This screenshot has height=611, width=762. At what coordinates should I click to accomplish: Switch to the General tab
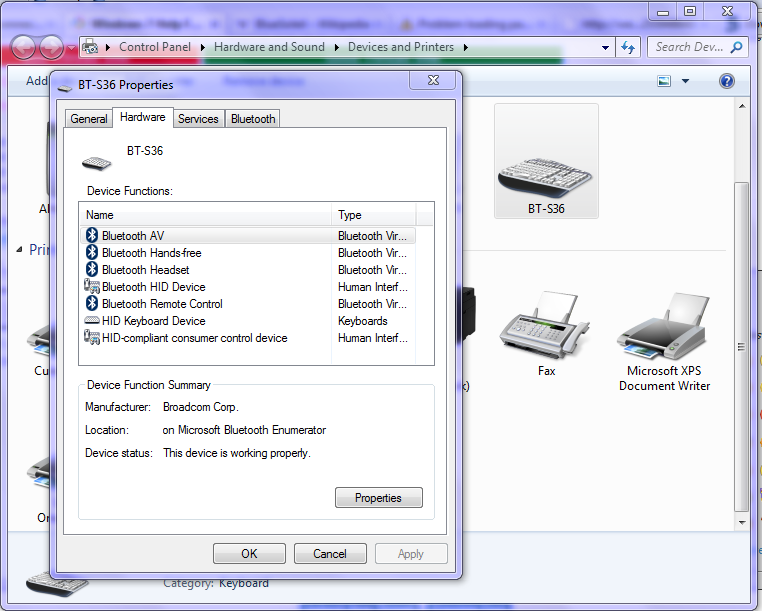(88, 119)
